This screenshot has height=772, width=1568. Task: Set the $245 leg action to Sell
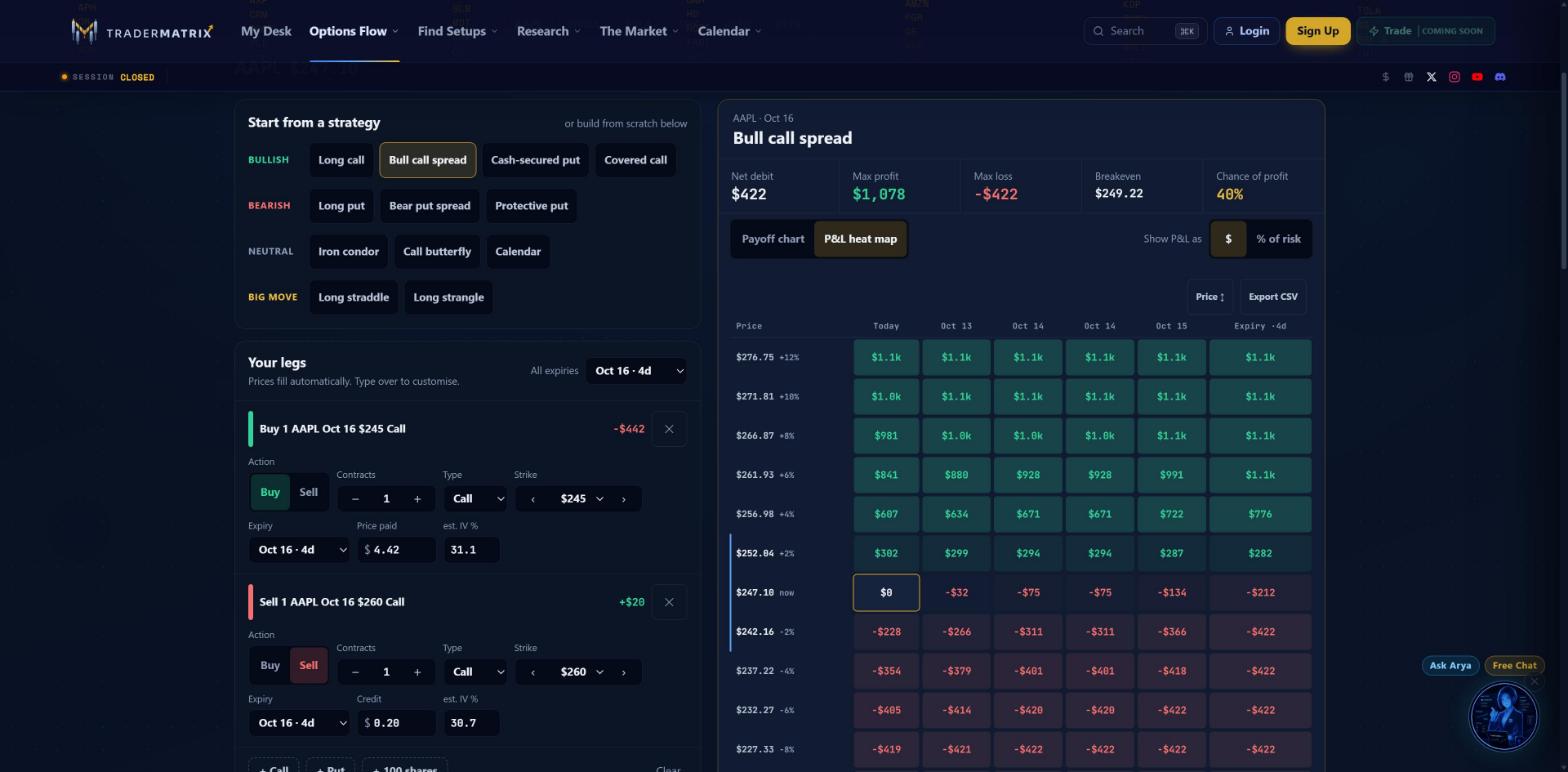coord(308,492)
